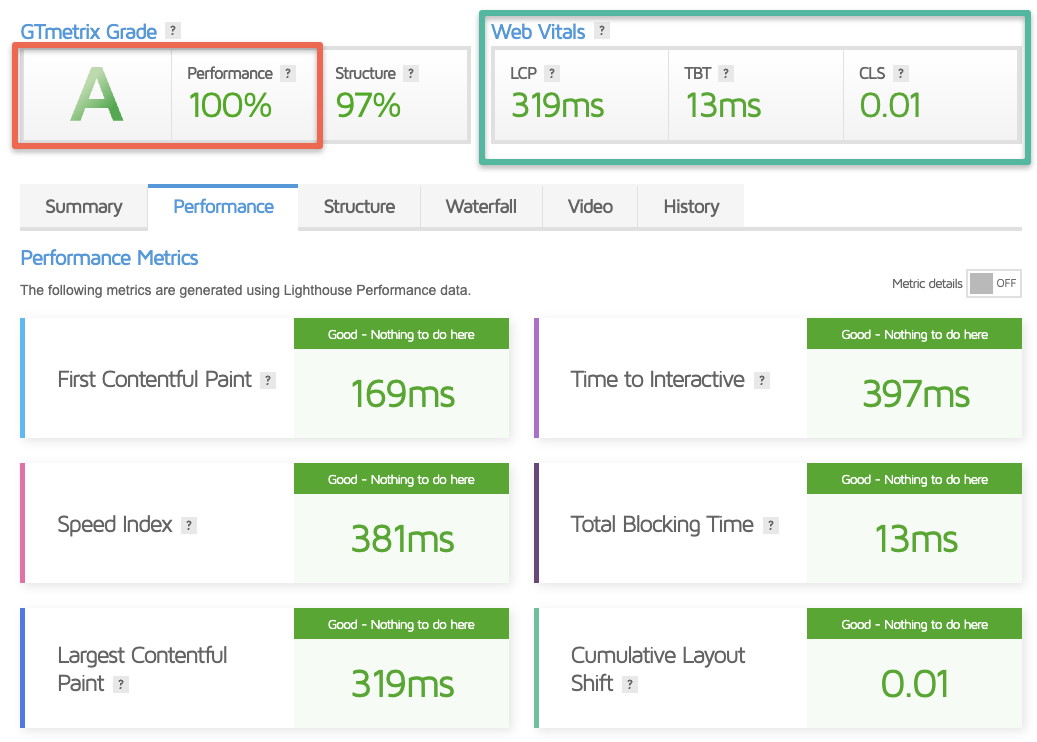Open the GTmetrix Grade help icon

(x=174, y=31)
